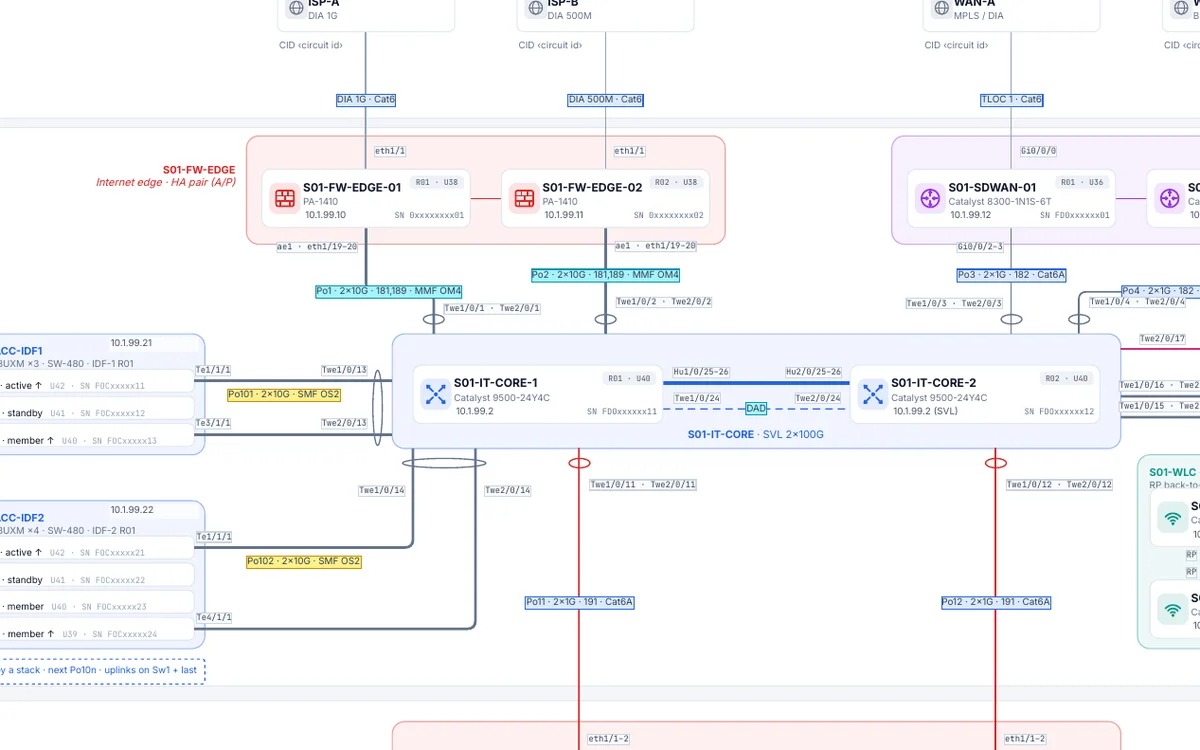Viewport: 1200px width, 750px height.
Task: Select the S01-SDWAN-01 router icon
Action: click(930, 199)
